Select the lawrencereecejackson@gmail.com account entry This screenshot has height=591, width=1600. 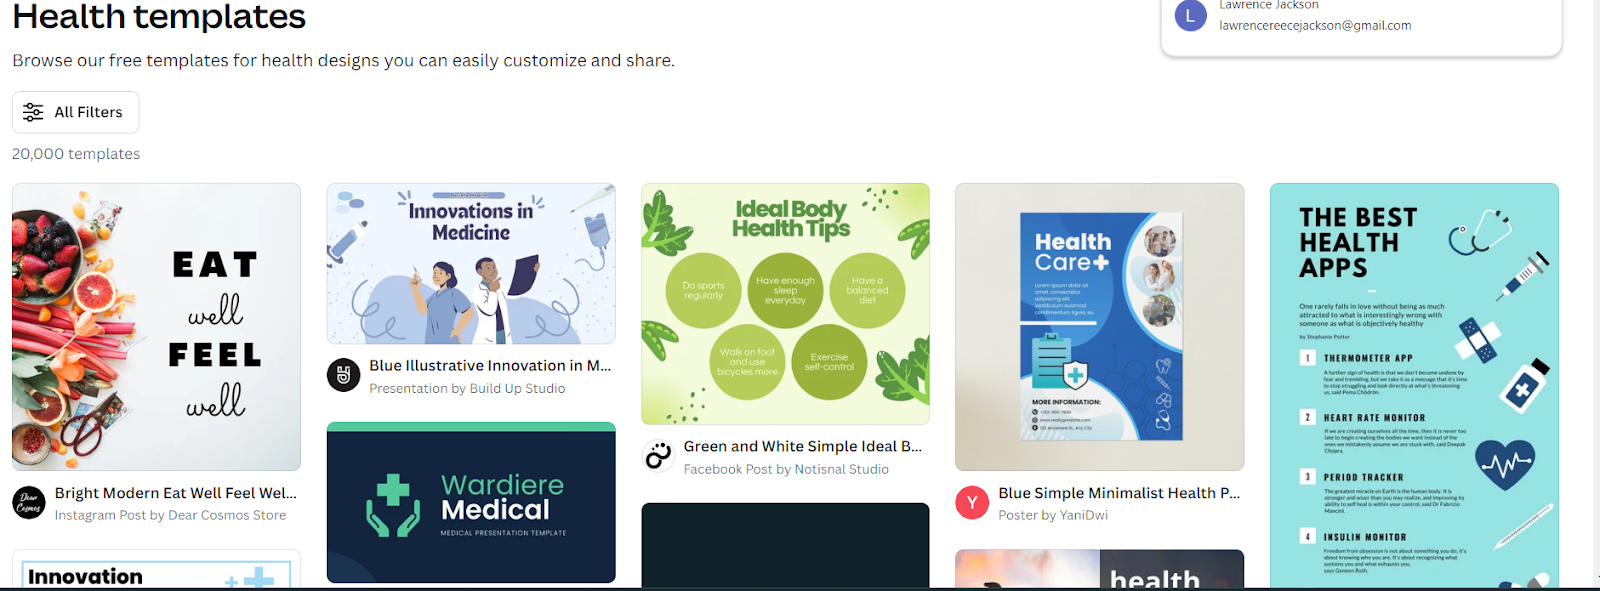pos(1315,26)
